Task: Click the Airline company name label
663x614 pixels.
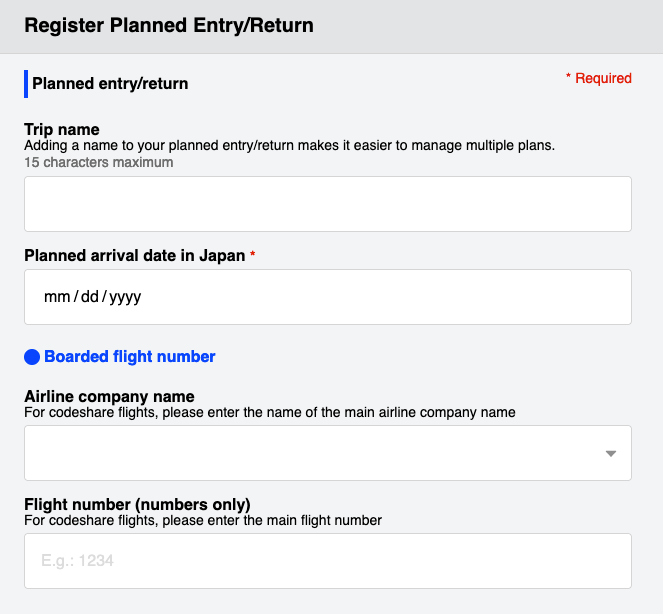Action: [109, 396]
